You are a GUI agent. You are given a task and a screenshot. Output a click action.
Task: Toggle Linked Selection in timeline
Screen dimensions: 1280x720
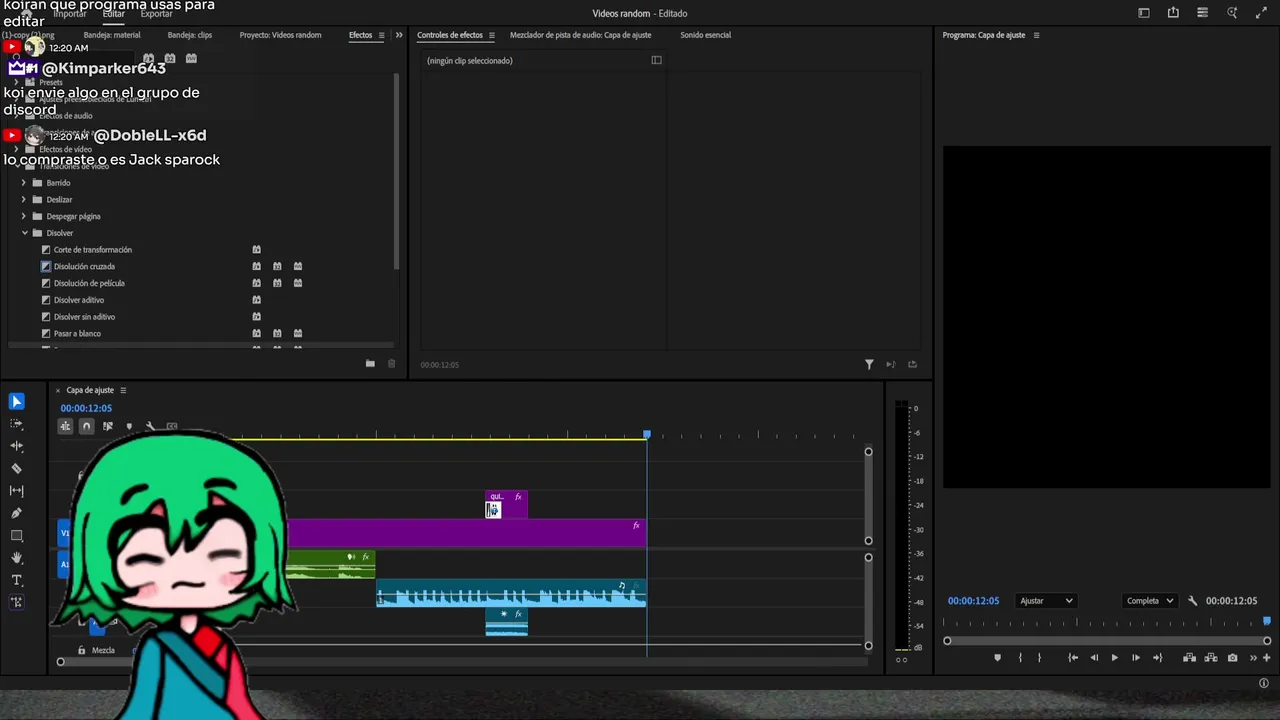point(108,427)
